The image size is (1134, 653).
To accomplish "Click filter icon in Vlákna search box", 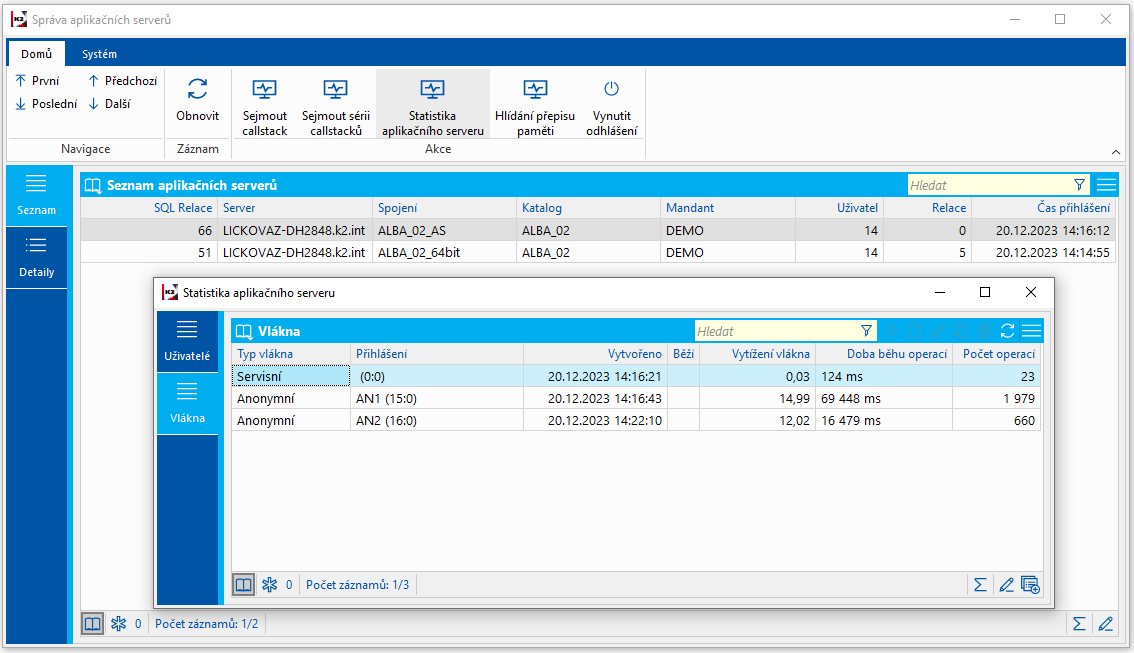I will (x=866, y=331).
